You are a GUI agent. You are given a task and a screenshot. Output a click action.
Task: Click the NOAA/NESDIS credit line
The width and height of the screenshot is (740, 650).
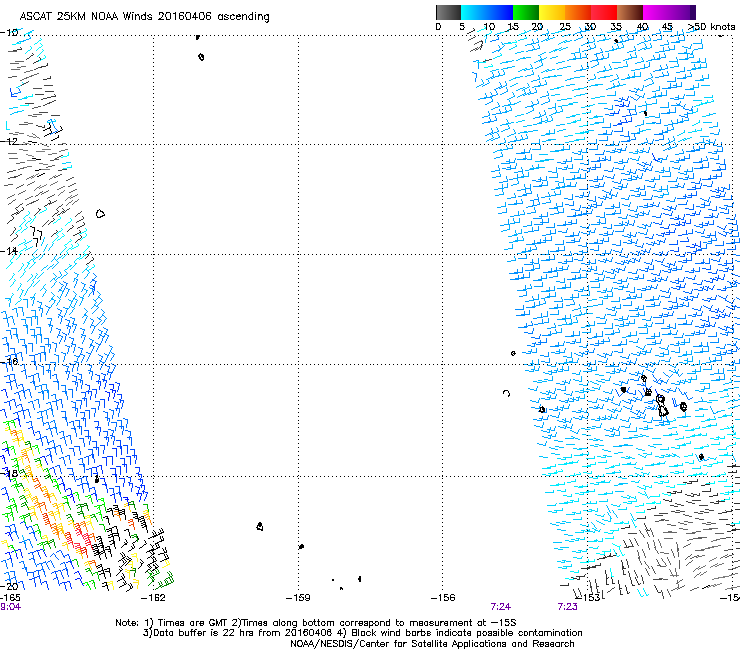click(432, 644)
